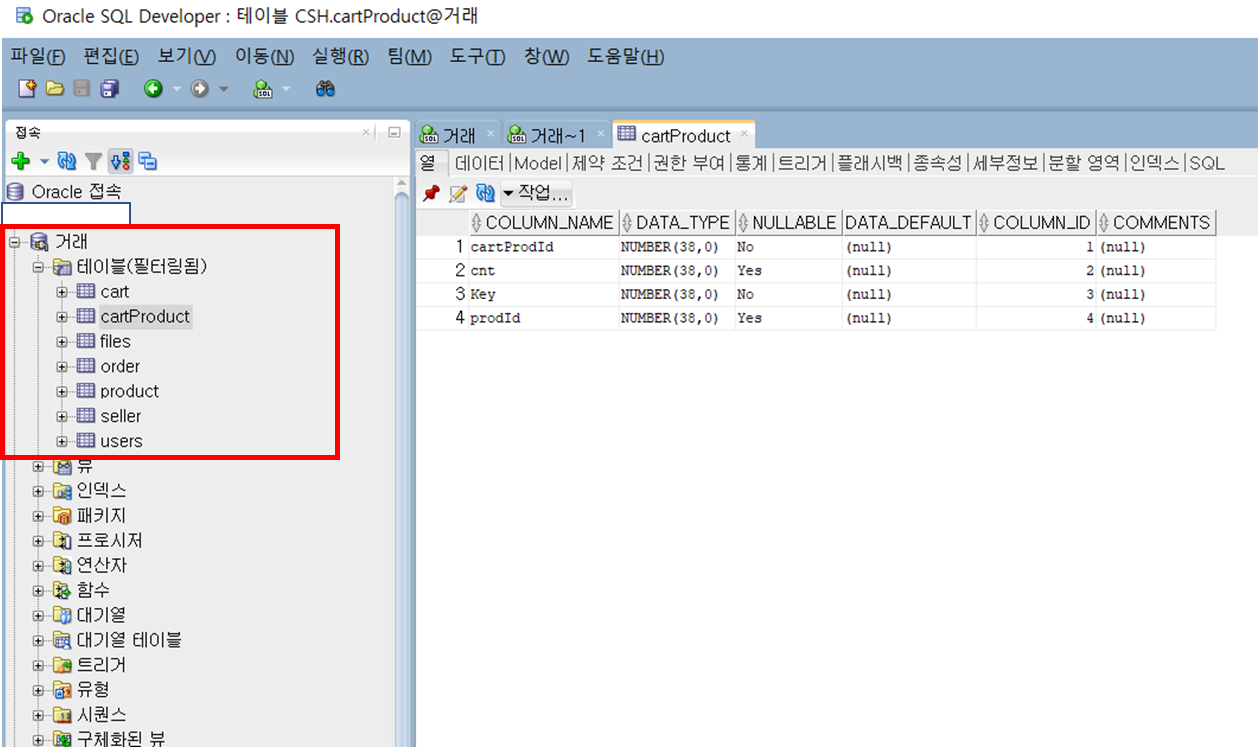1258x747 pixels.
Task: Click the Save All toolbar icon
Action: click(x=109, y=89)
